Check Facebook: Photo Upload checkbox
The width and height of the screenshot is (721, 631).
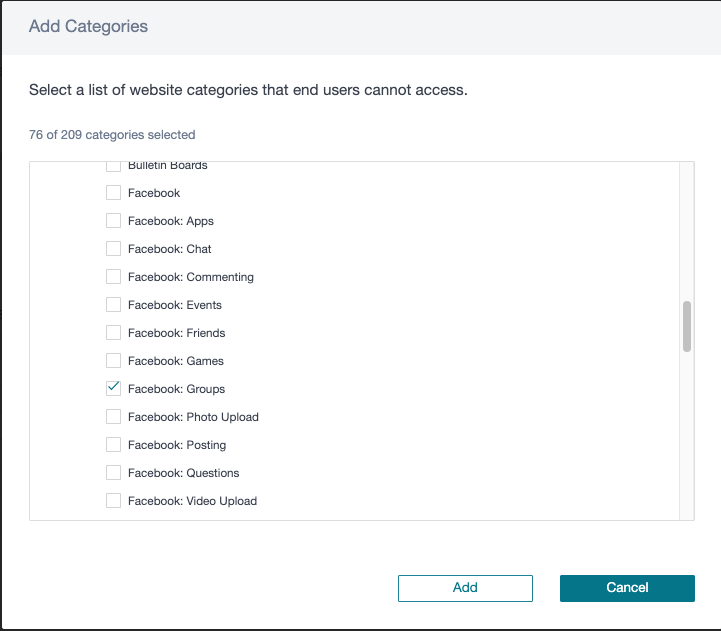pos(114,417)
